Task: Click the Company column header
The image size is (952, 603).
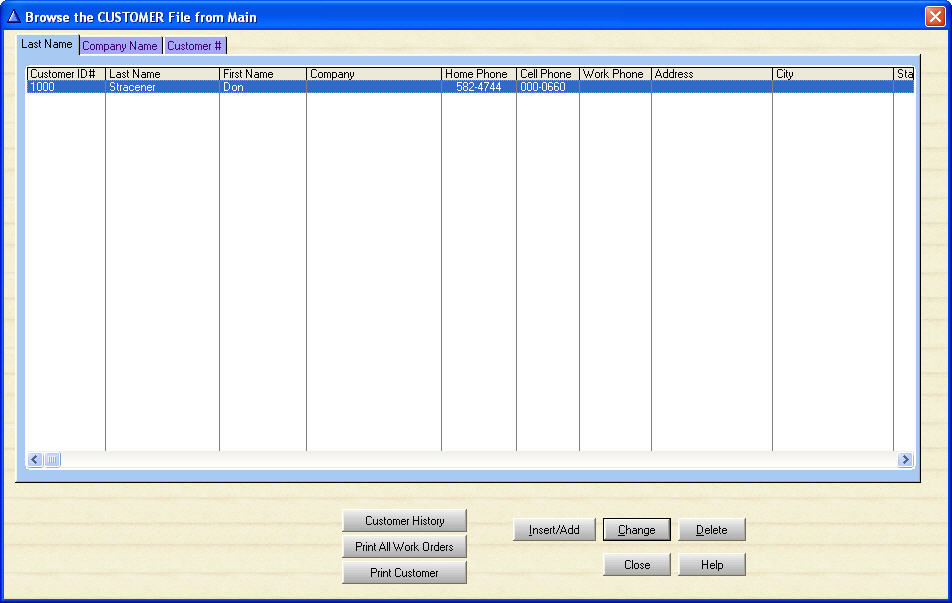Action: click(x=373, y=74)
